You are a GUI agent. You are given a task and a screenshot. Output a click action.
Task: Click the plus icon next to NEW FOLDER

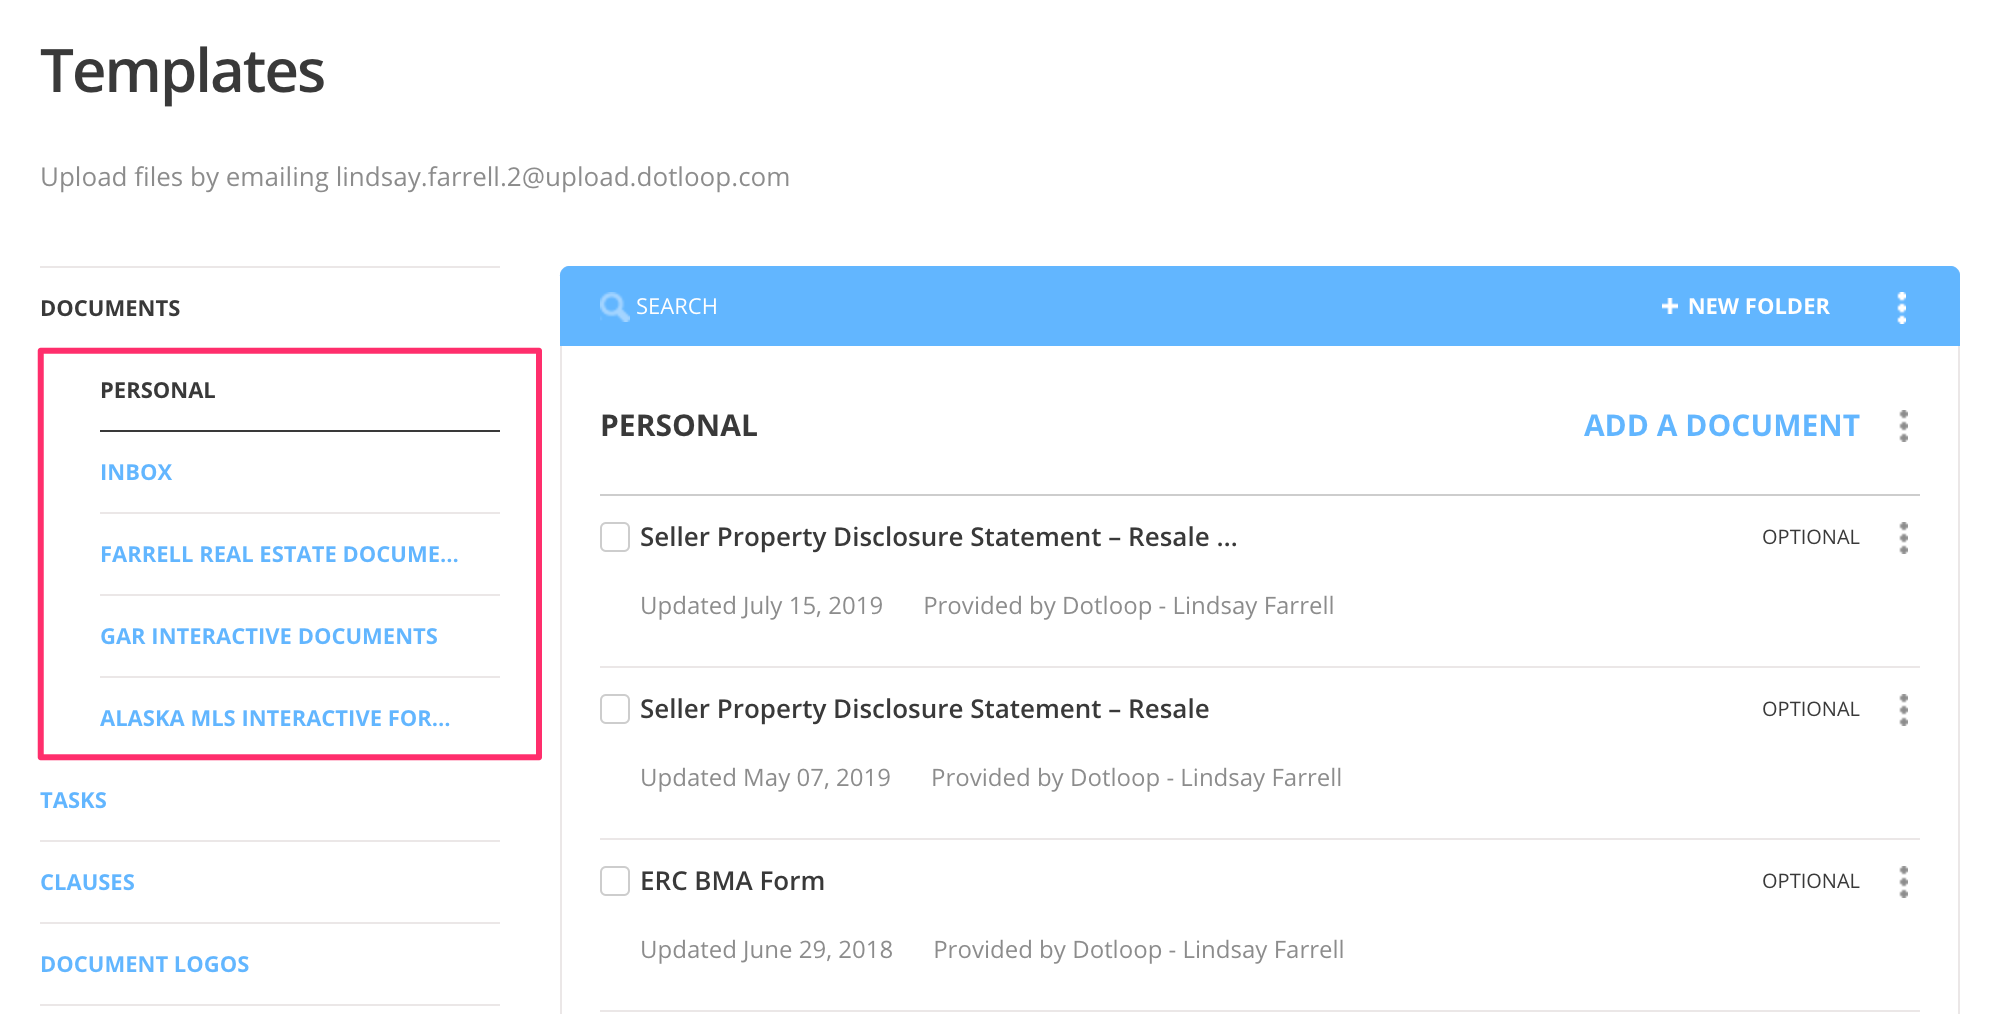click(1670, 306)
